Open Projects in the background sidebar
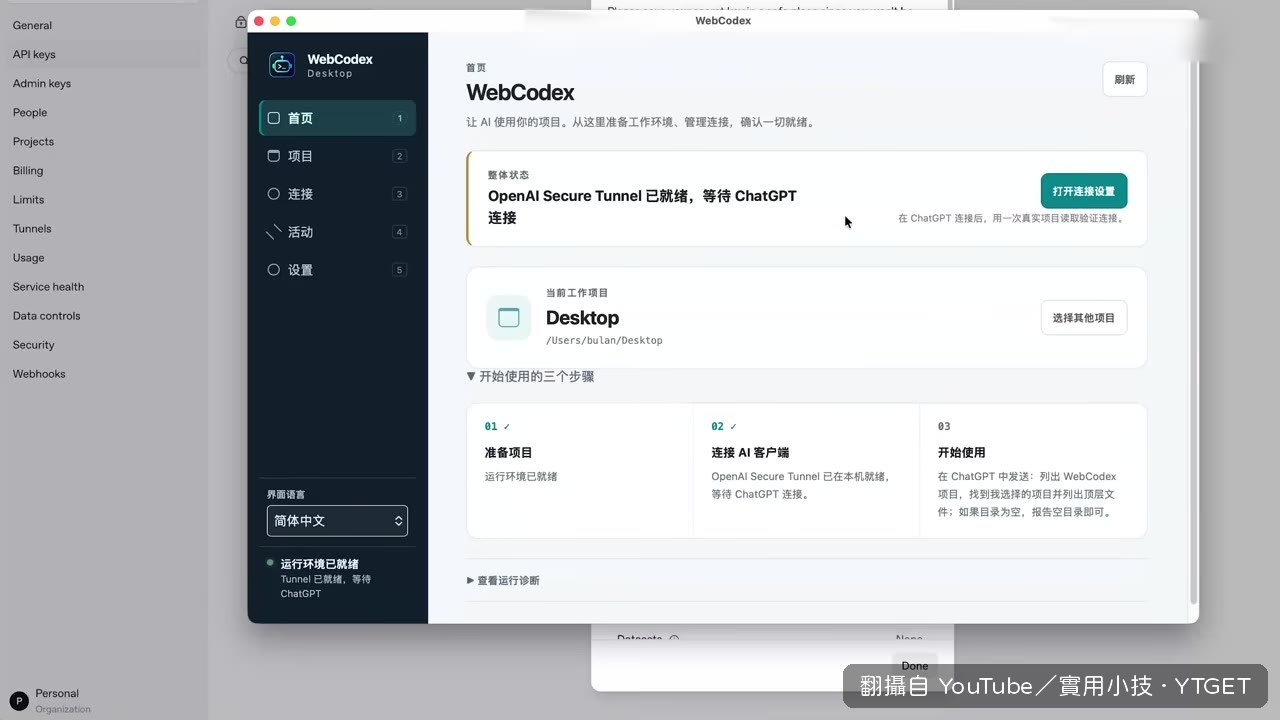 [x=33, y=141]
